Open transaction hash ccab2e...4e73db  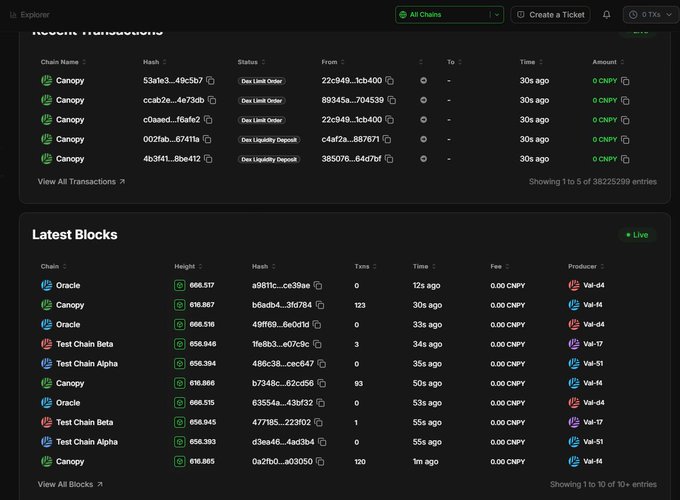coord(173,100)
